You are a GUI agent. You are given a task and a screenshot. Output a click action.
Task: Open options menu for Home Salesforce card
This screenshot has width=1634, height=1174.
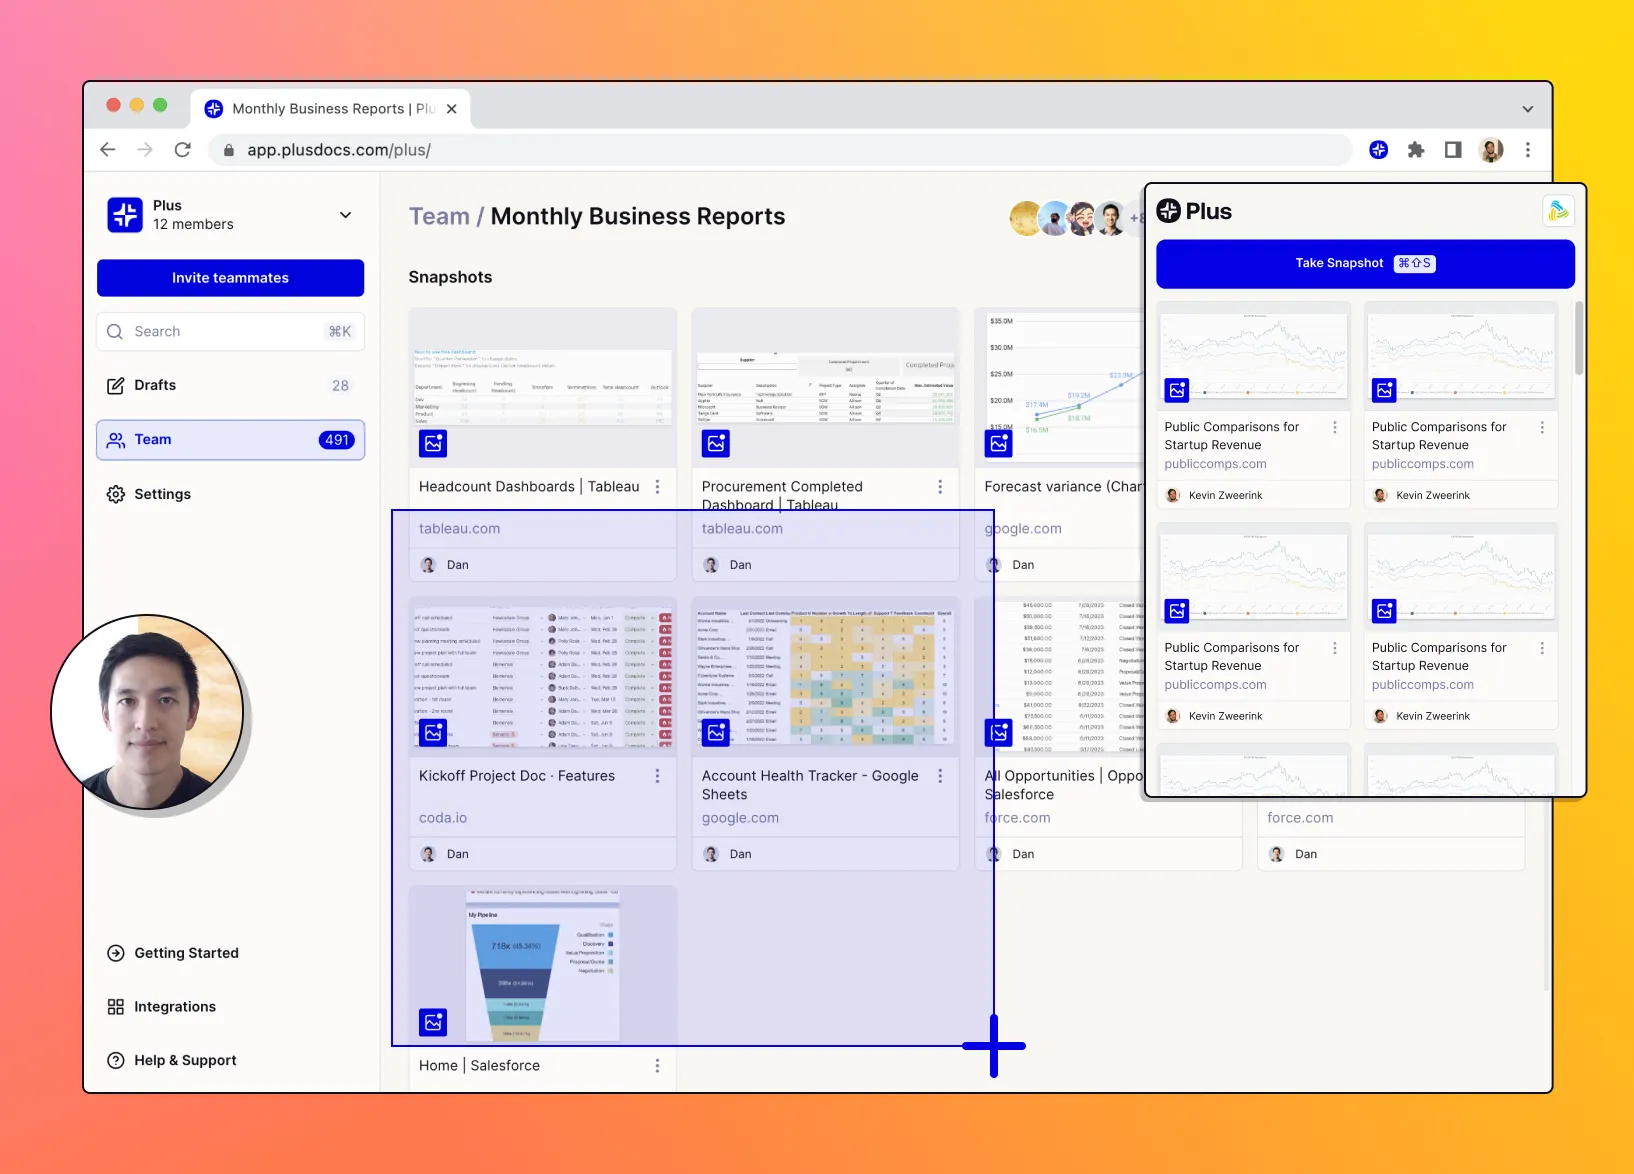[x=657, y=1066]
